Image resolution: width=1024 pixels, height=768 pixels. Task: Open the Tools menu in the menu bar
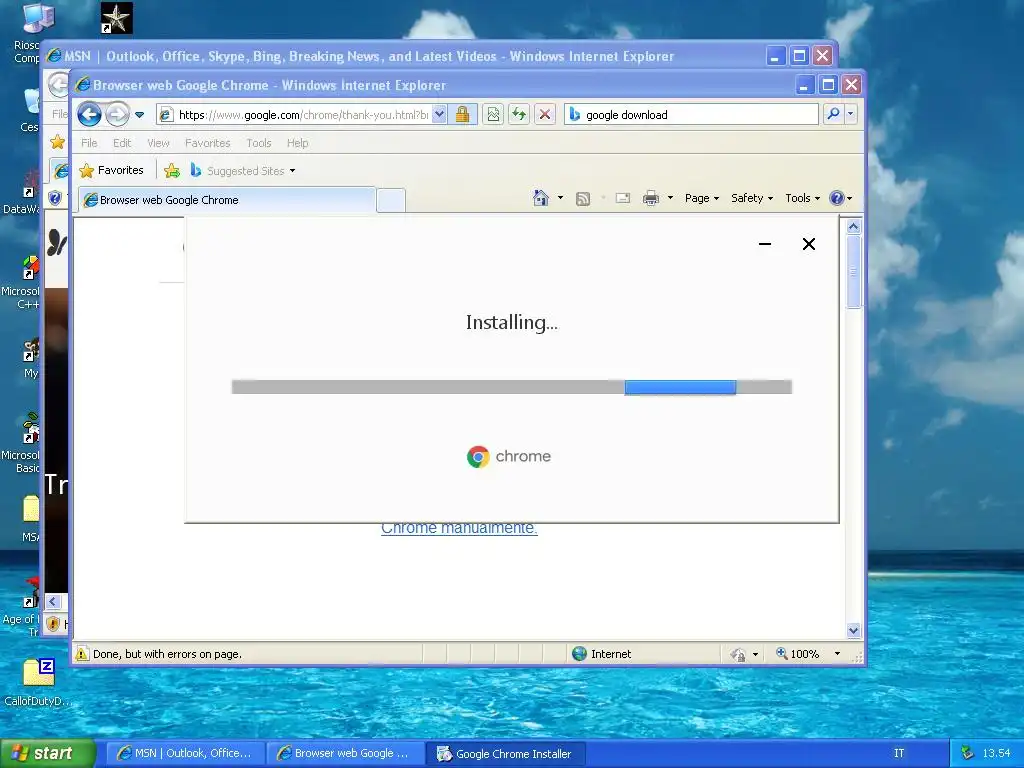pos(259,143)
